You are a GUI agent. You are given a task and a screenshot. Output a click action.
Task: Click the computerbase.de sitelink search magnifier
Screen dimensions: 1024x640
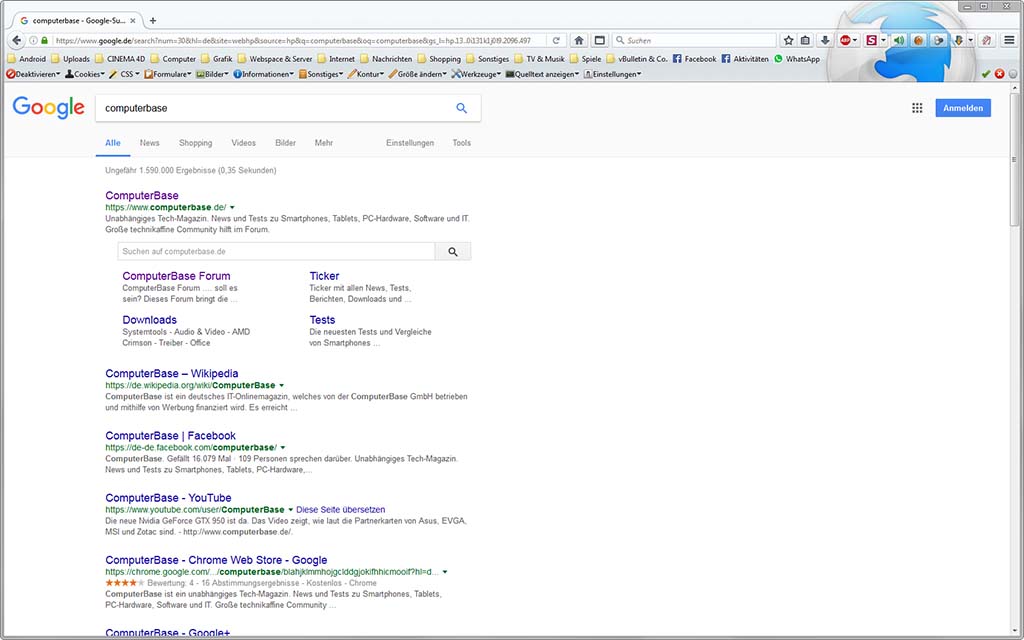click(x=453, y=251)
